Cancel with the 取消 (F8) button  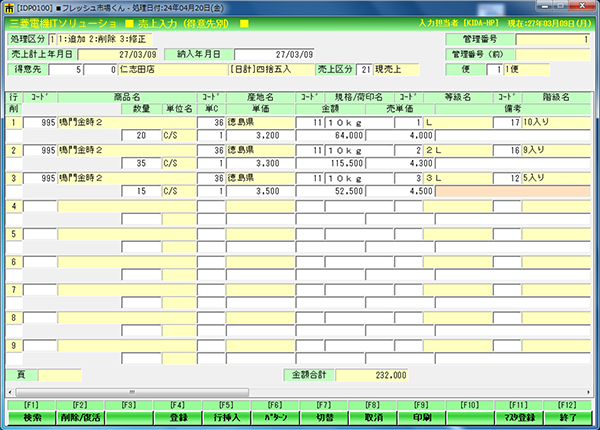pyautogui.click(x=373, y=416)
